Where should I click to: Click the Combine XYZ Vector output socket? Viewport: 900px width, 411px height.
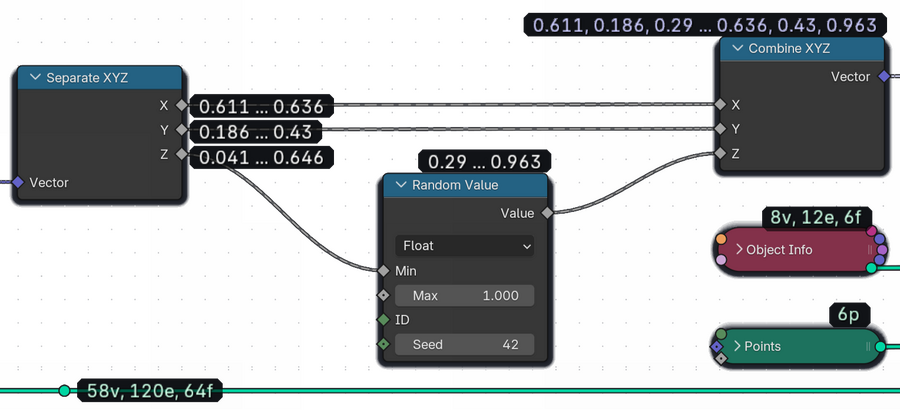[x=883, y=77]
